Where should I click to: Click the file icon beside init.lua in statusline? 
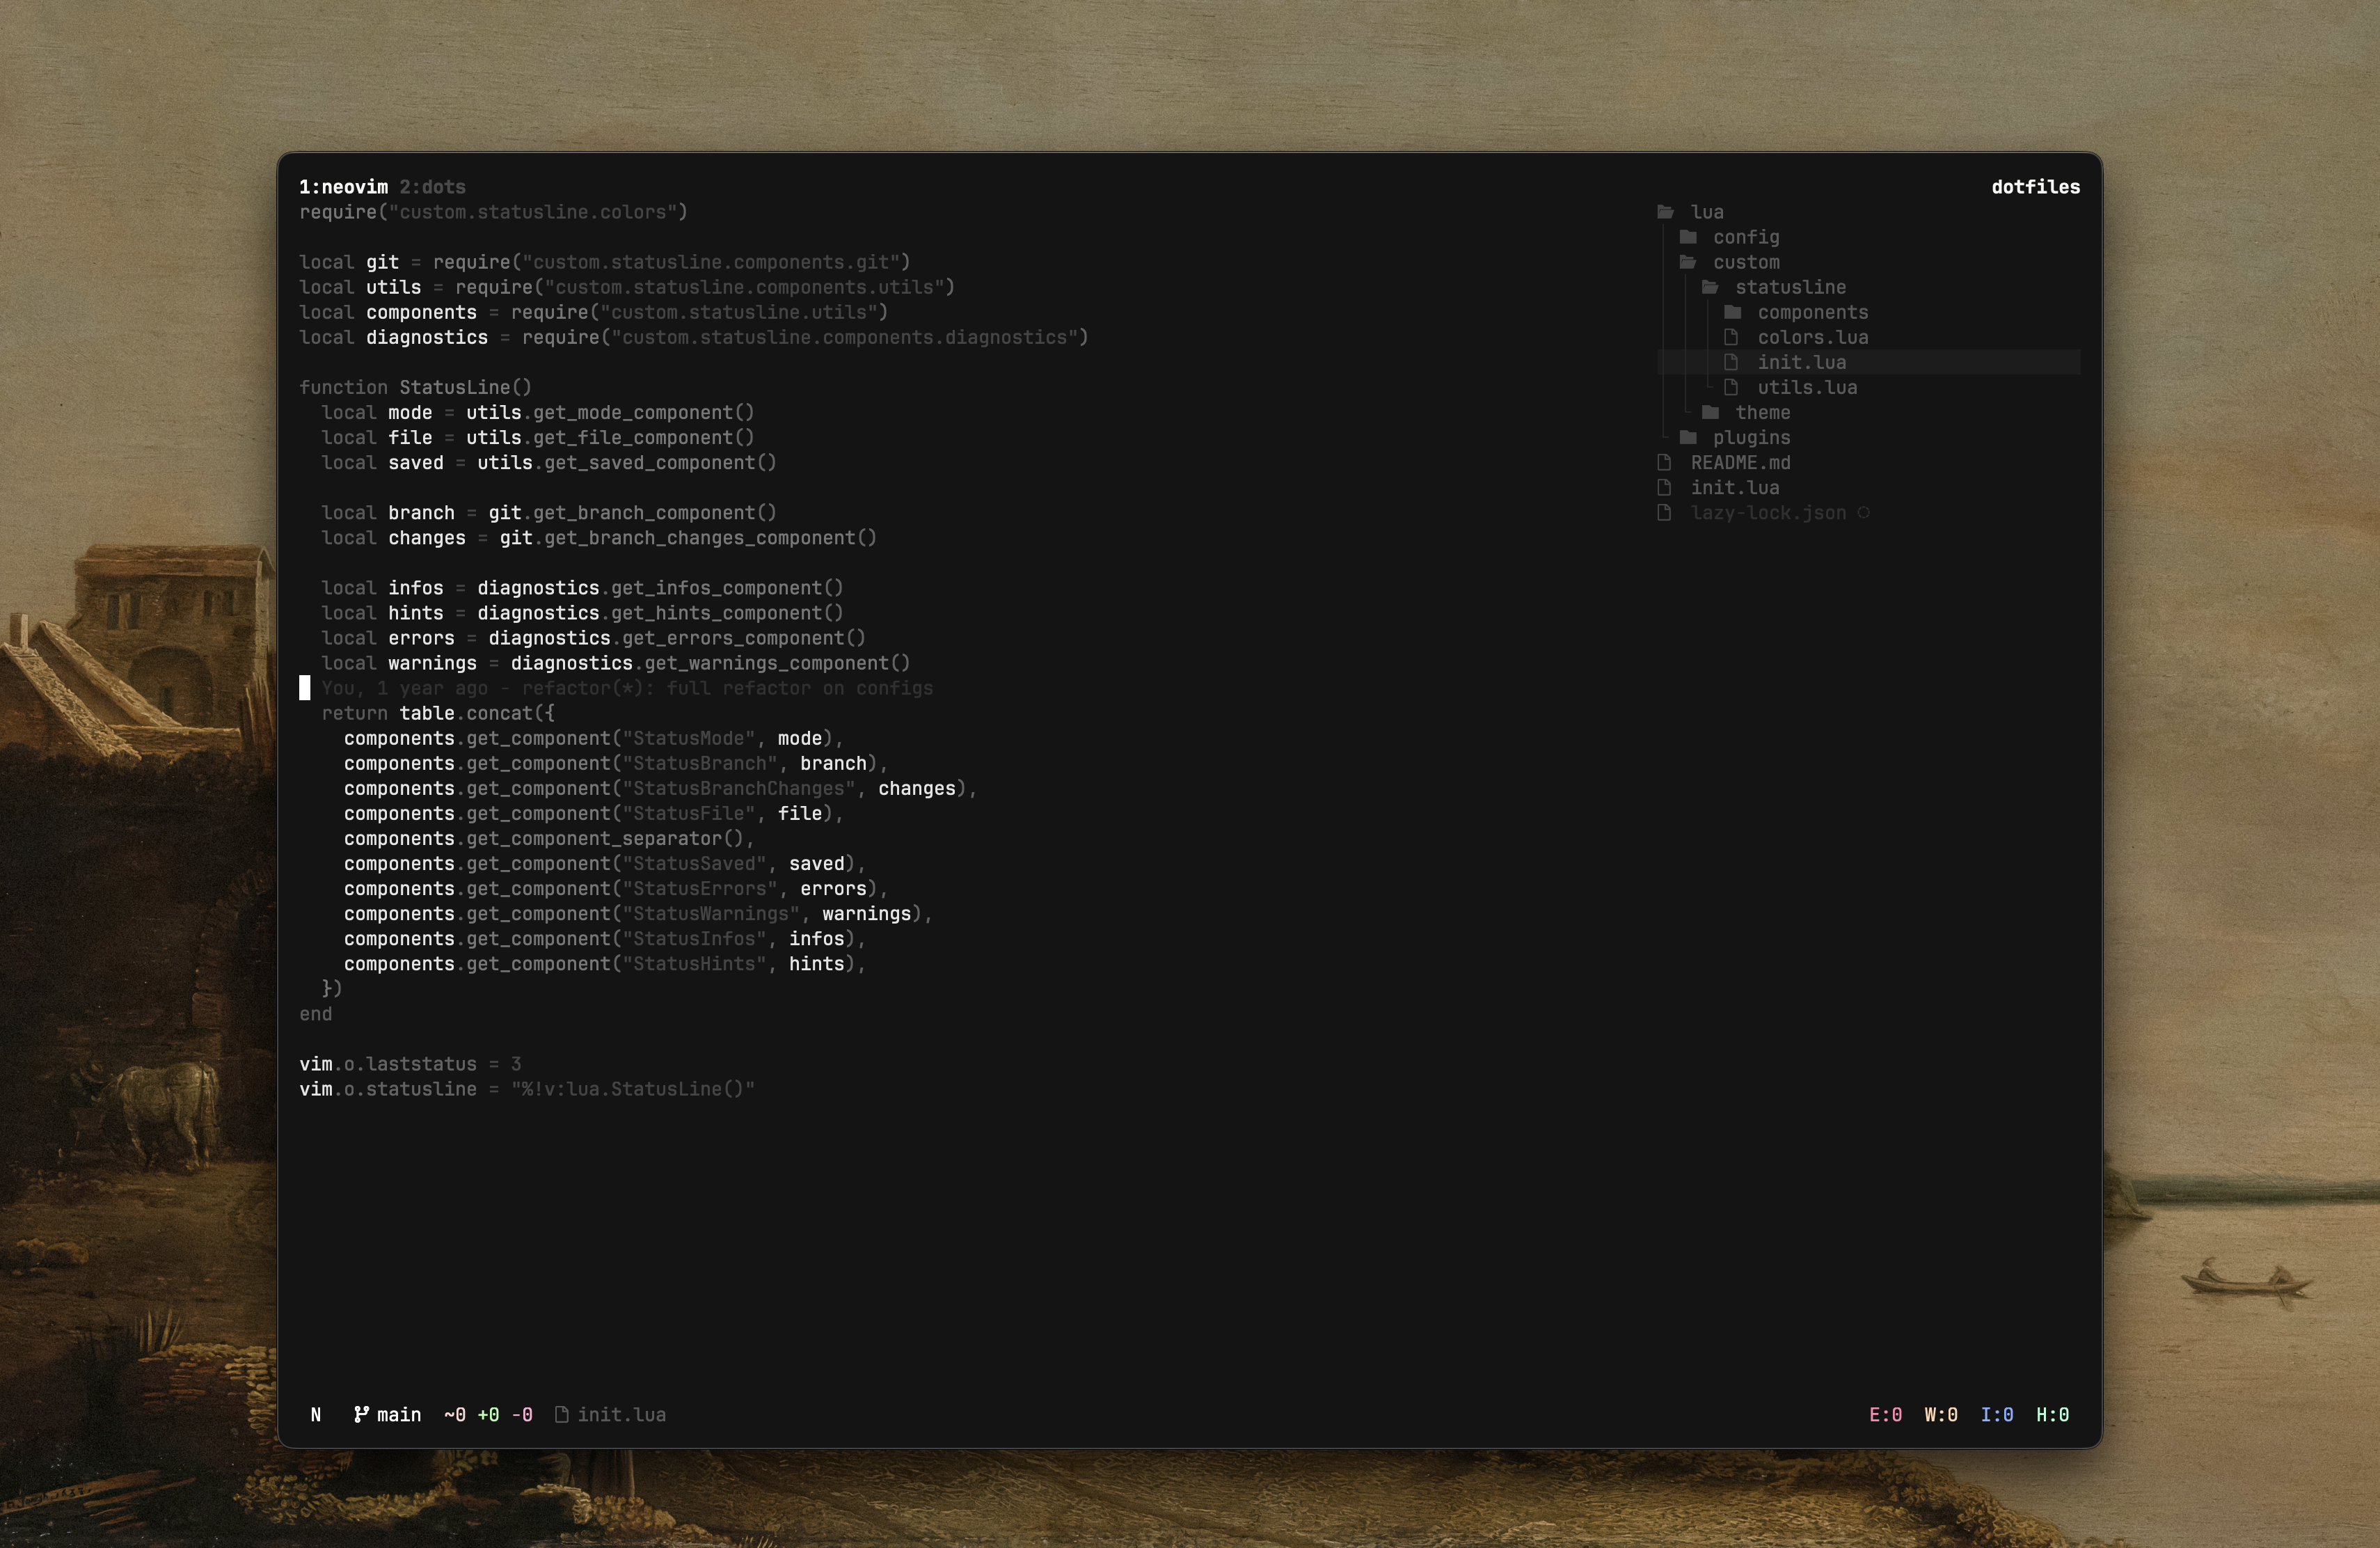tap(562, 1414)
